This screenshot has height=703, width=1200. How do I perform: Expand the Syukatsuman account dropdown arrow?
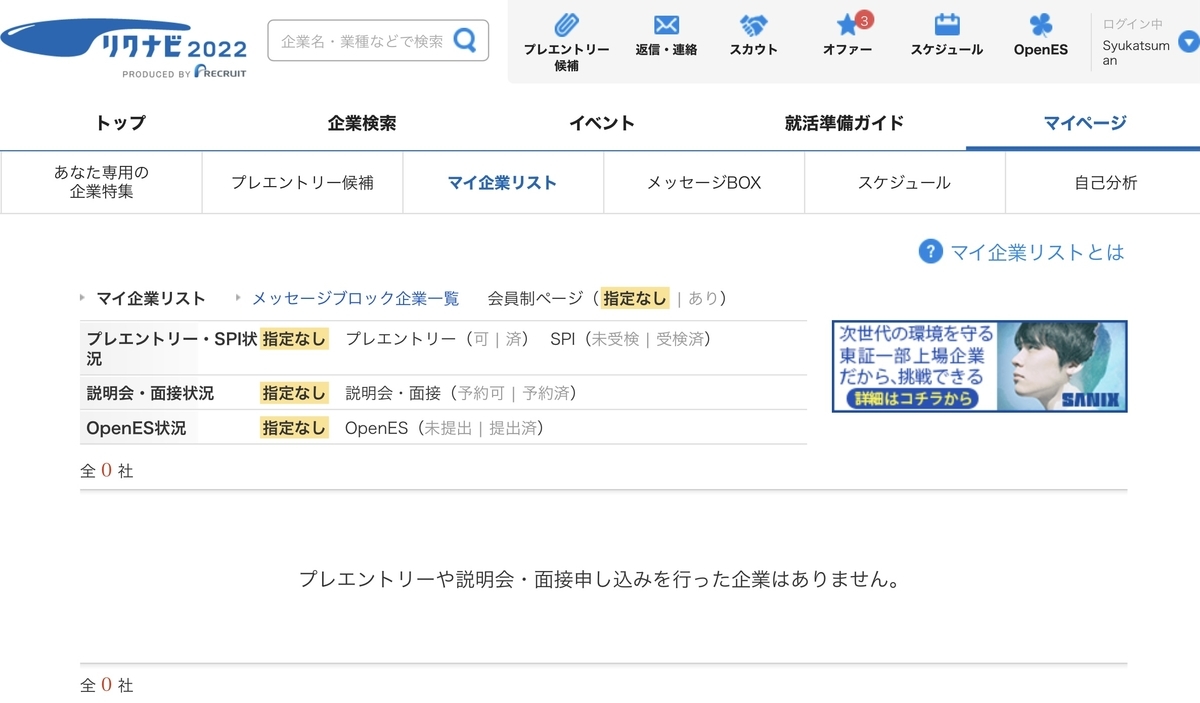[1190, 41]
